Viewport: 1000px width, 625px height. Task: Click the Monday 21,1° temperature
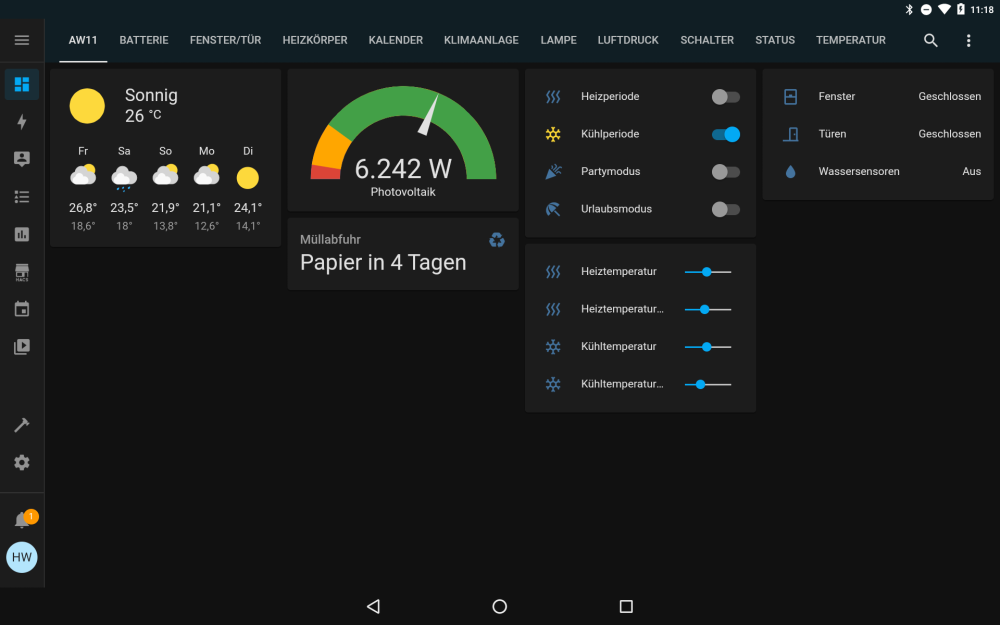207,208
